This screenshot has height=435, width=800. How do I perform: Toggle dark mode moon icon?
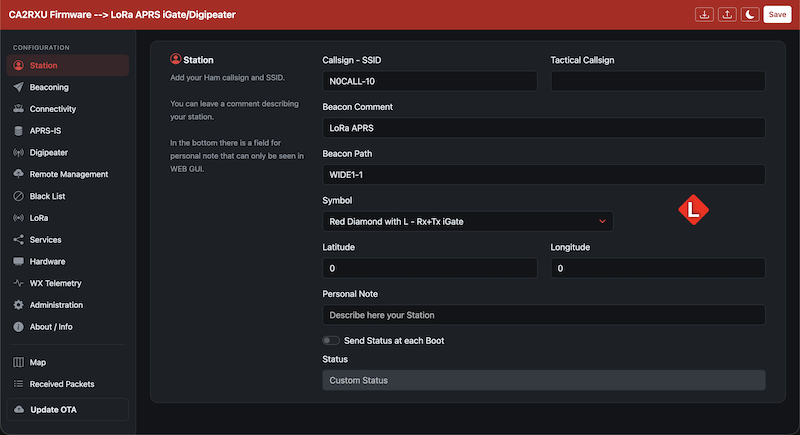tap(749, 15)
